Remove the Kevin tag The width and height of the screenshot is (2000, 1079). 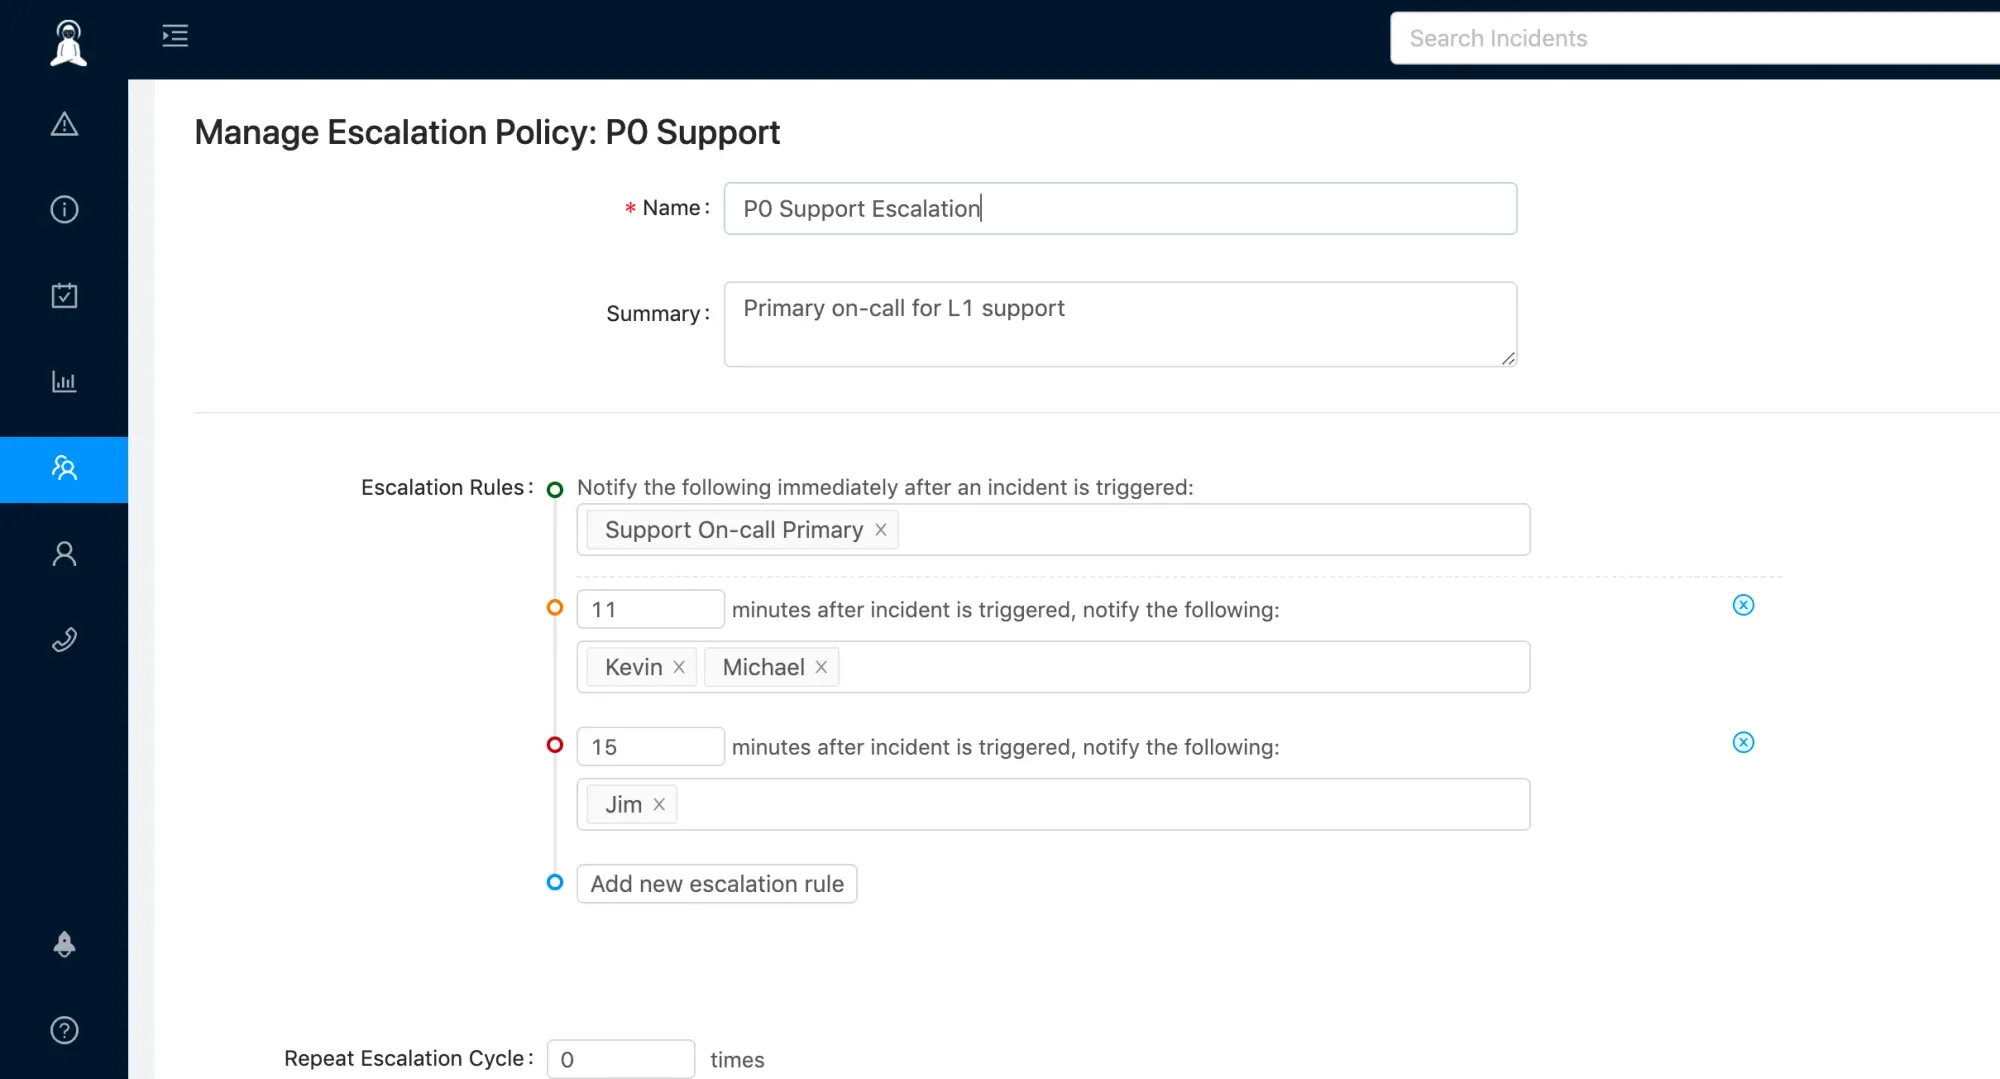point(679,667)
